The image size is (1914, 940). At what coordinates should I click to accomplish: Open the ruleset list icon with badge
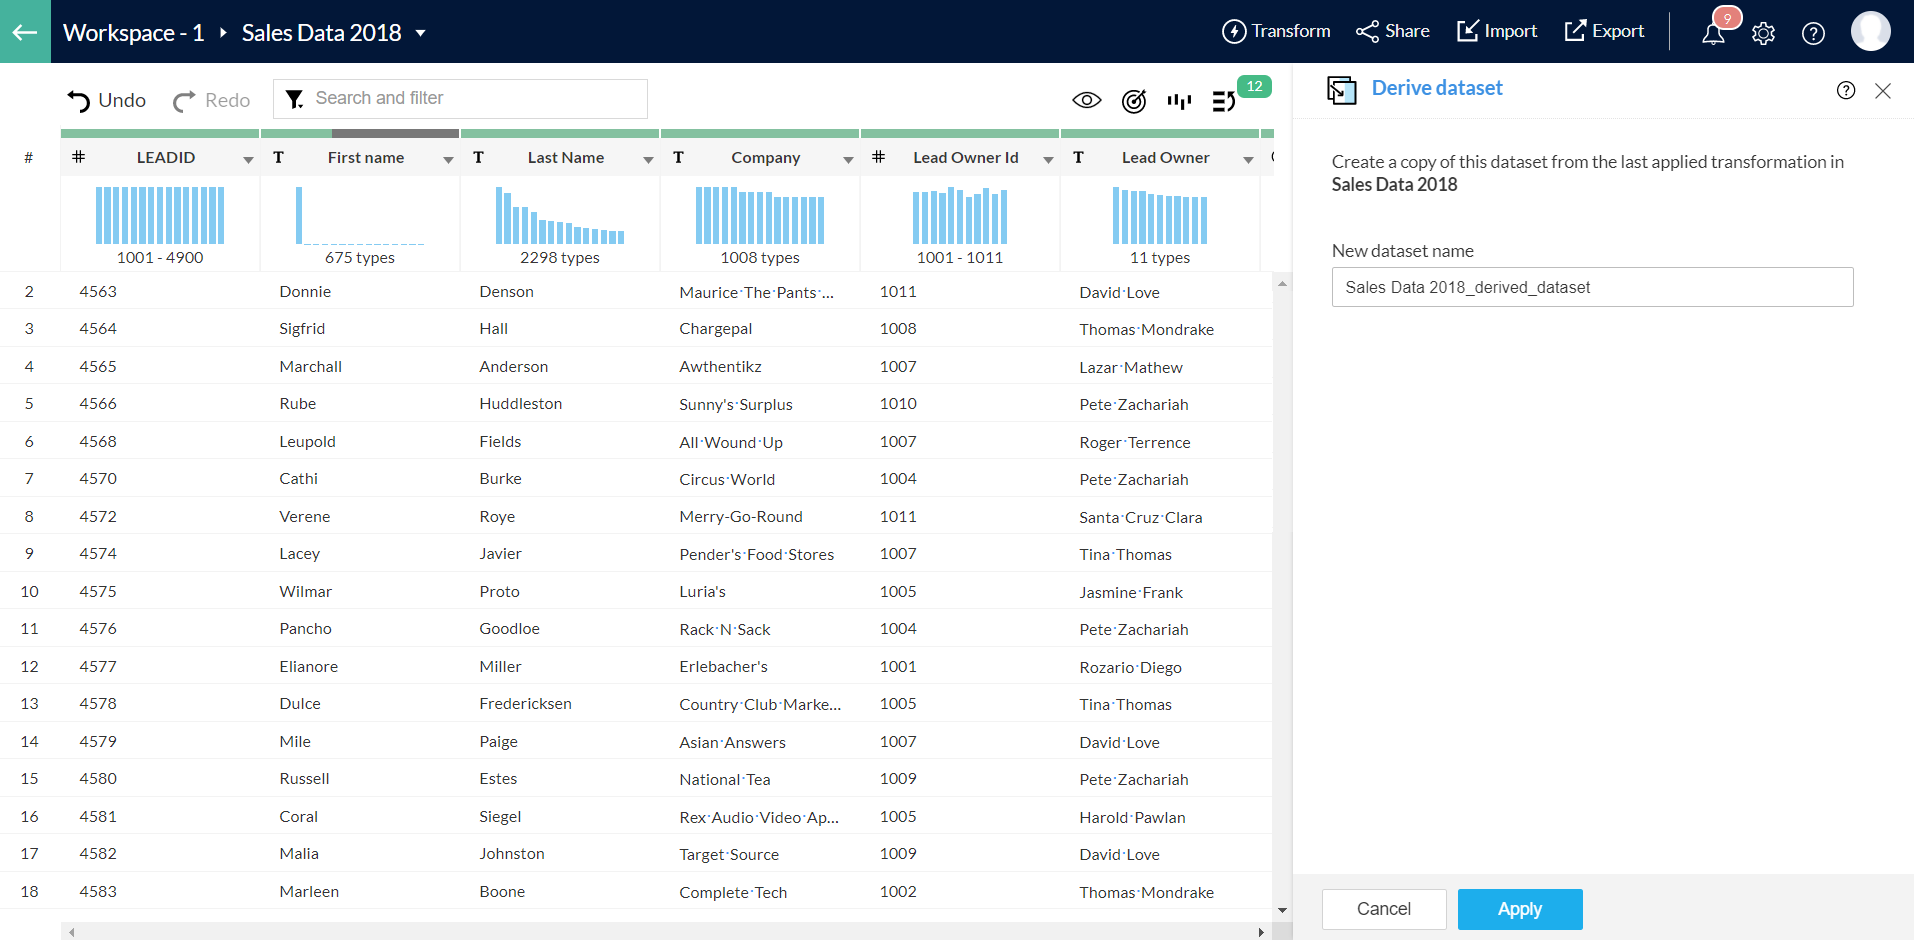coord(1224,101)
